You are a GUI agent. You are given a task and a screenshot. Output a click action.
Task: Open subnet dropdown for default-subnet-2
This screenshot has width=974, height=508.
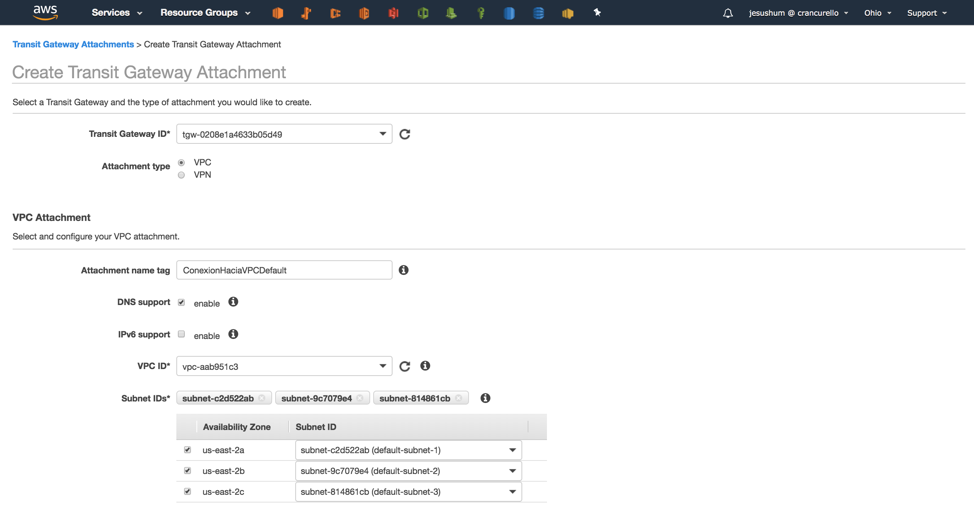[408, 471]
